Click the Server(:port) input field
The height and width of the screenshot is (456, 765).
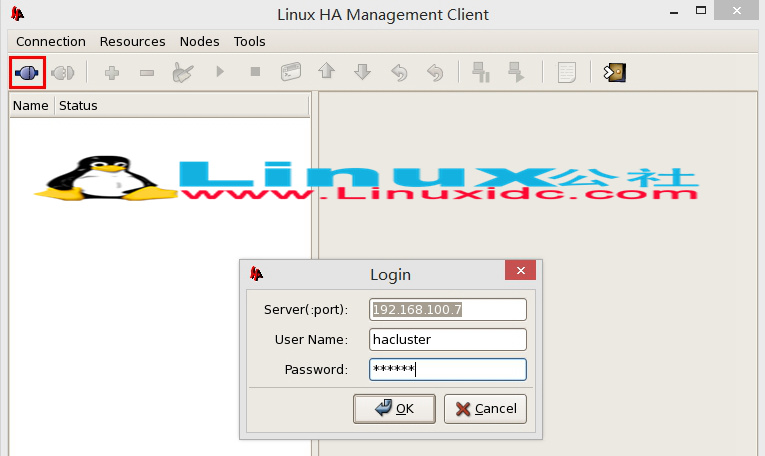[x=447, y=309]
